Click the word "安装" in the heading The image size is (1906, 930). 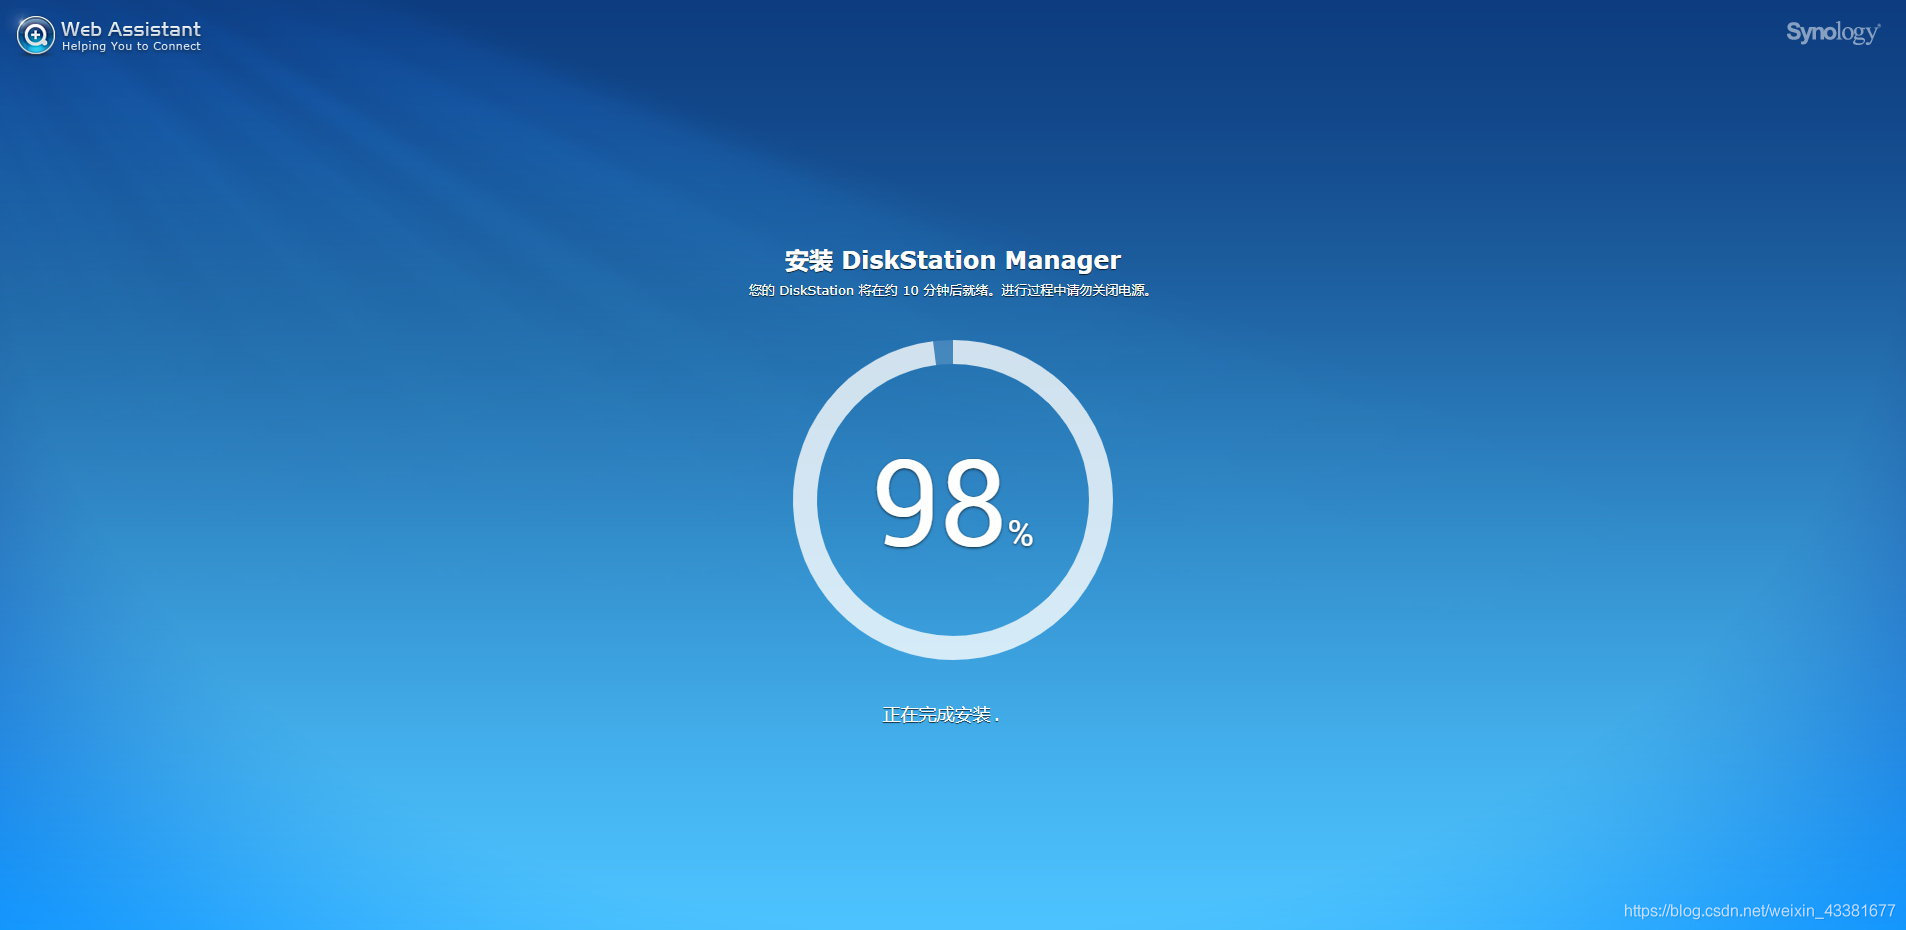pos(808,261)
